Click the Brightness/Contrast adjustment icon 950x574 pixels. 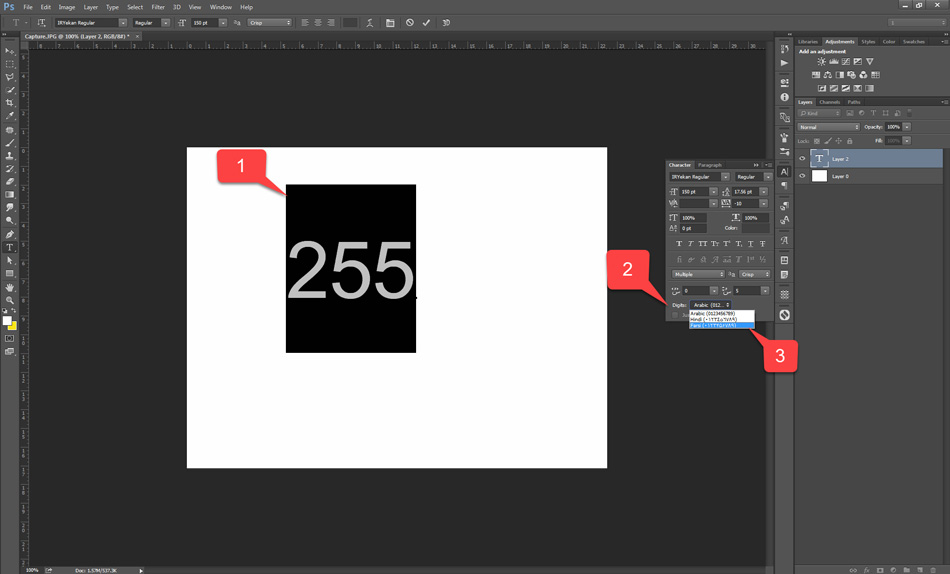pyautogui.click(x=822, y=62)
